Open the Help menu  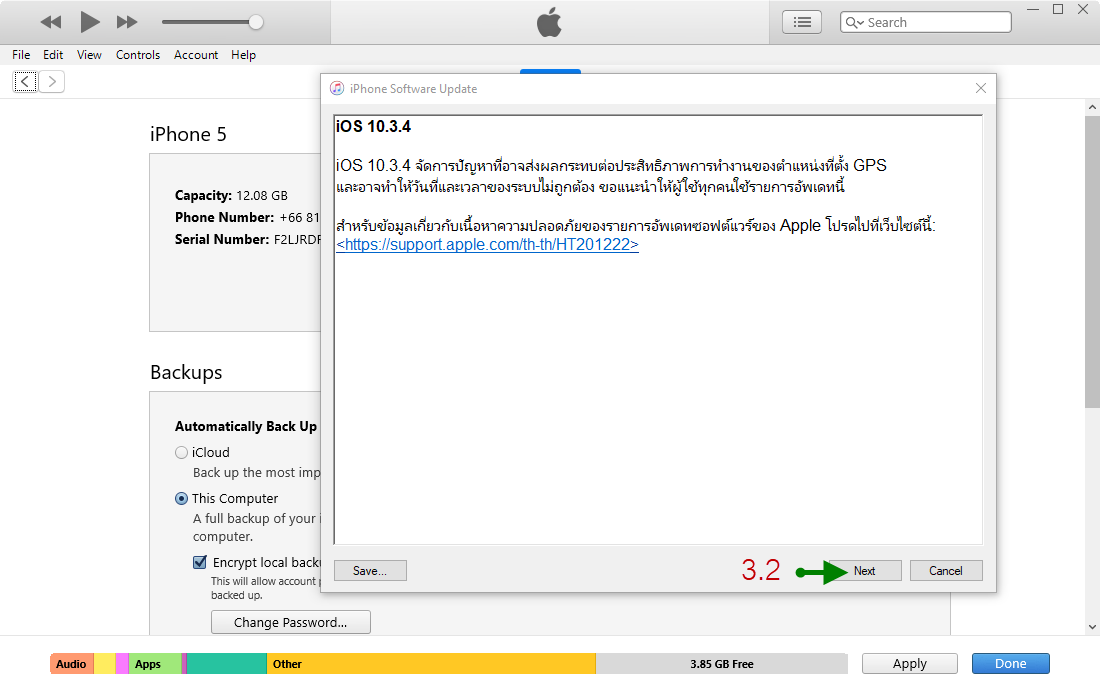(x=243, y=55)
